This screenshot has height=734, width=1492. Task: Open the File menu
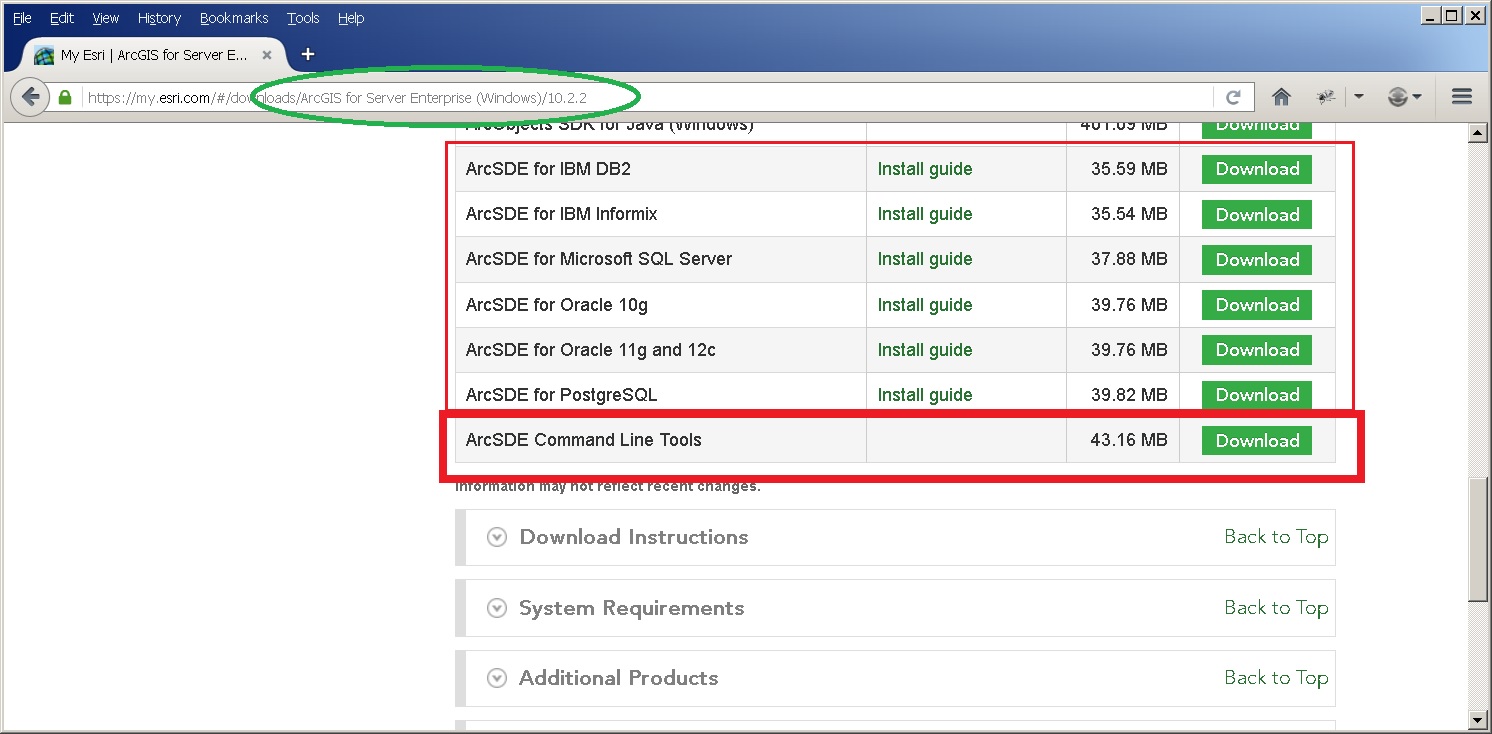(x=22, y=18)
